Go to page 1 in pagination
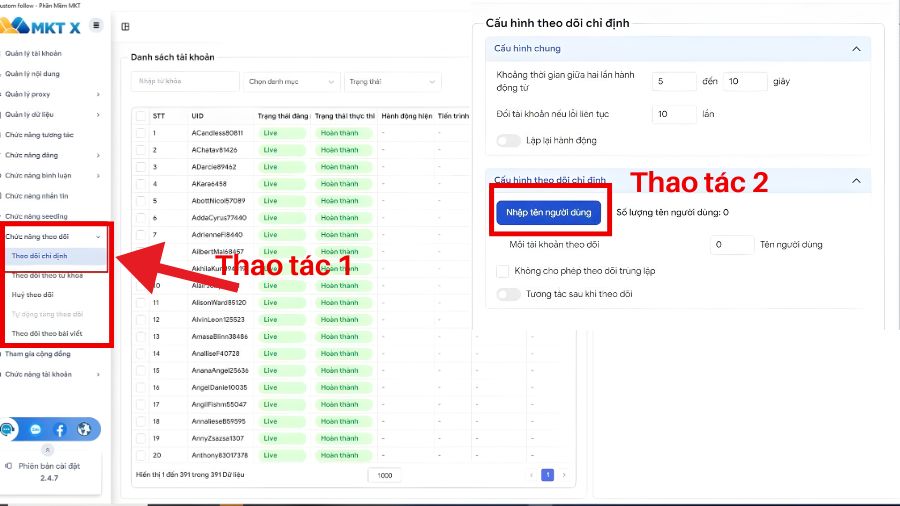 (x=548, y=475)
